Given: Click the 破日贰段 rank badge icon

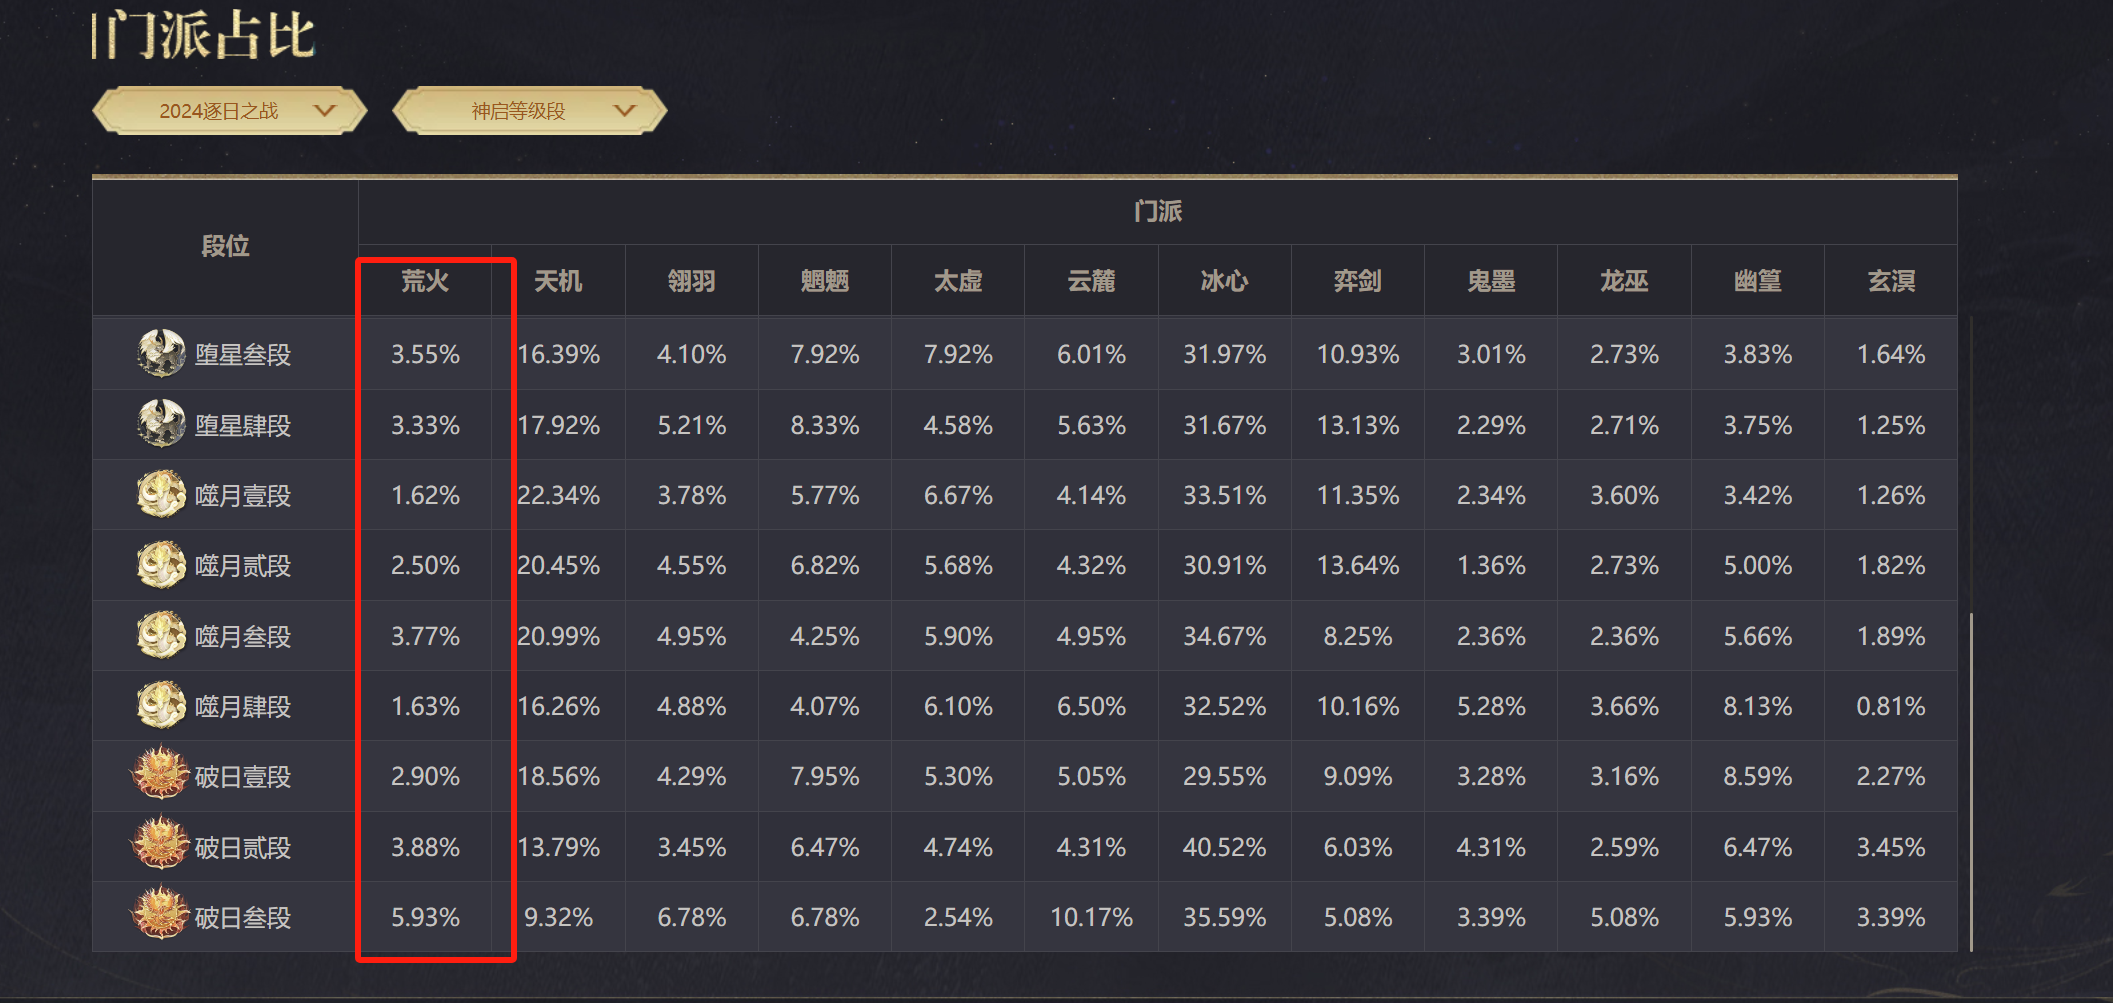Looking at the screenshot, I should coord(160,846).
